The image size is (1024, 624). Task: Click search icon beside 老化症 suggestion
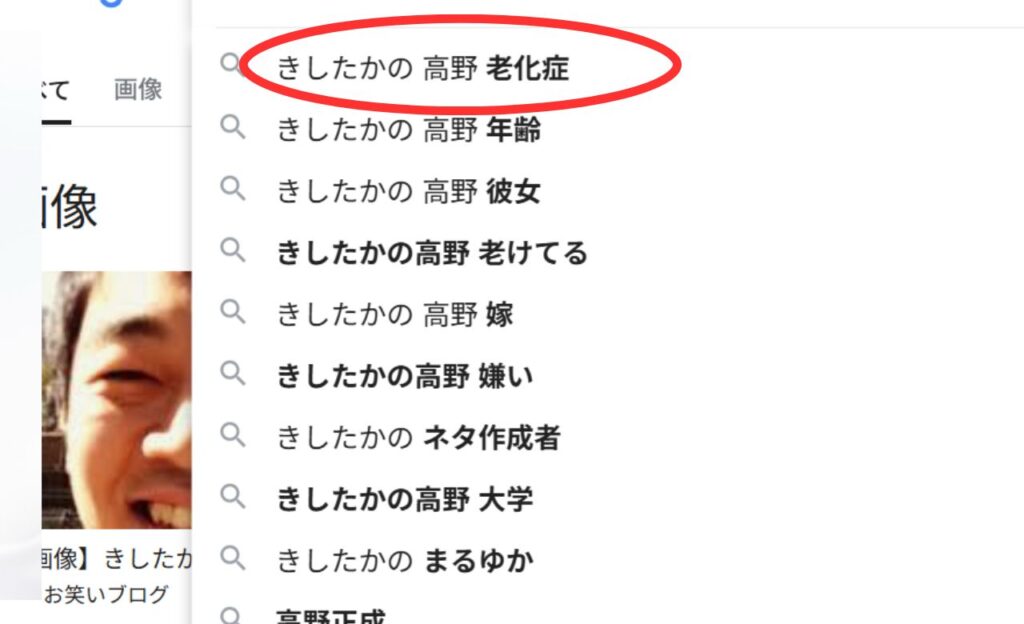click(231, 64)
